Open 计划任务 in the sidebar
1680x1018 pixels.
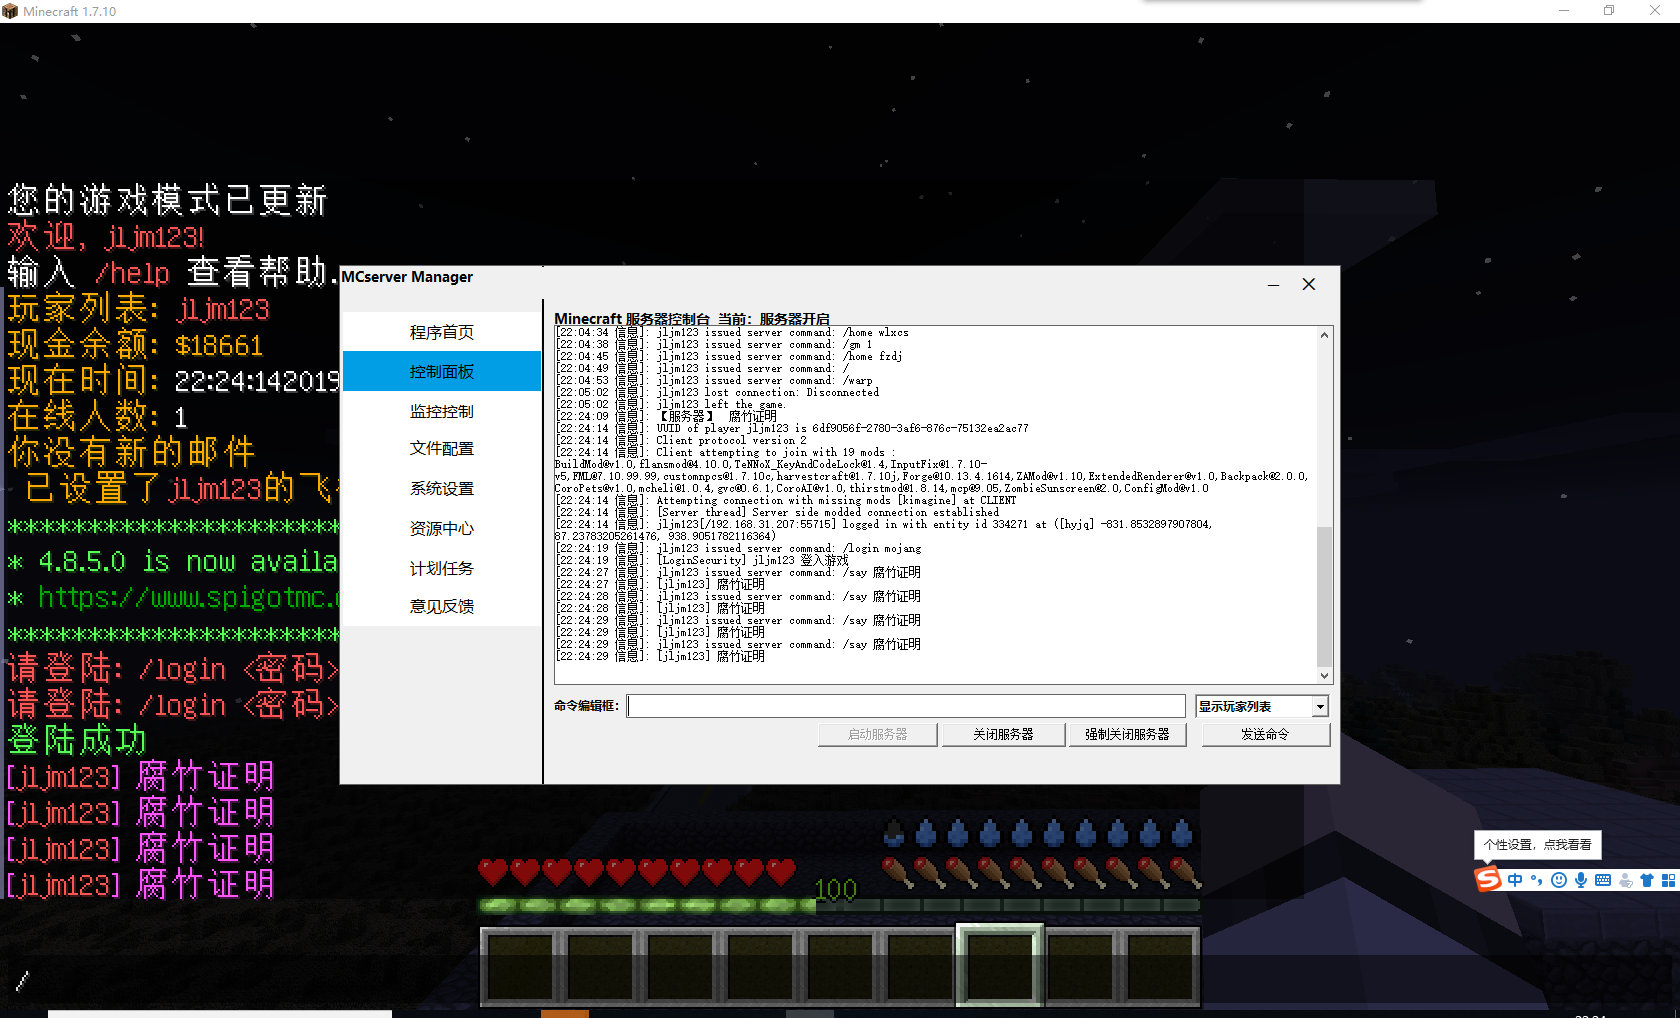pos(441,568)
